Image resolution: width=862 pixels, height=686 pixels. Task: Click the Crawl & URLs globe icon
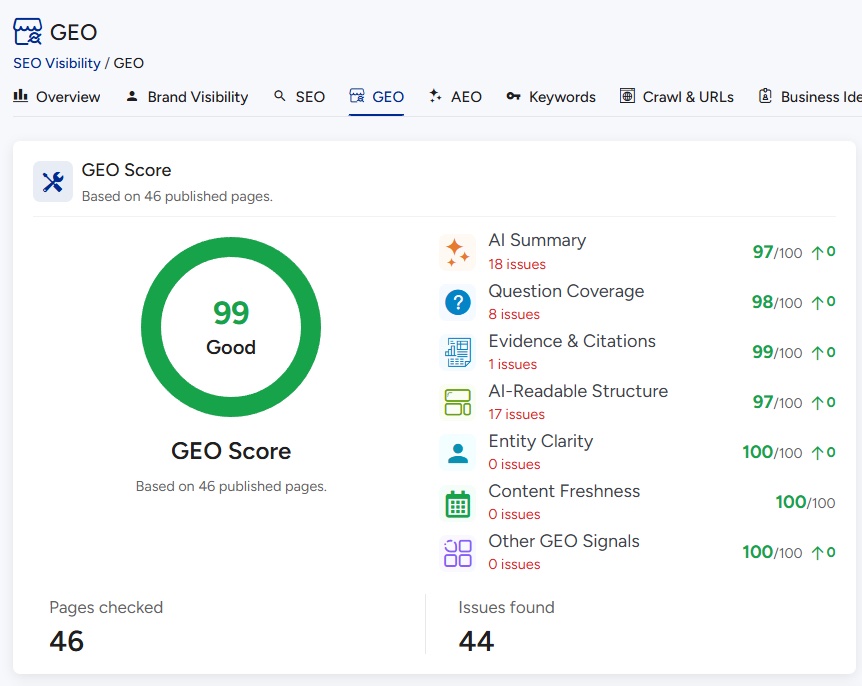point(627,96)
